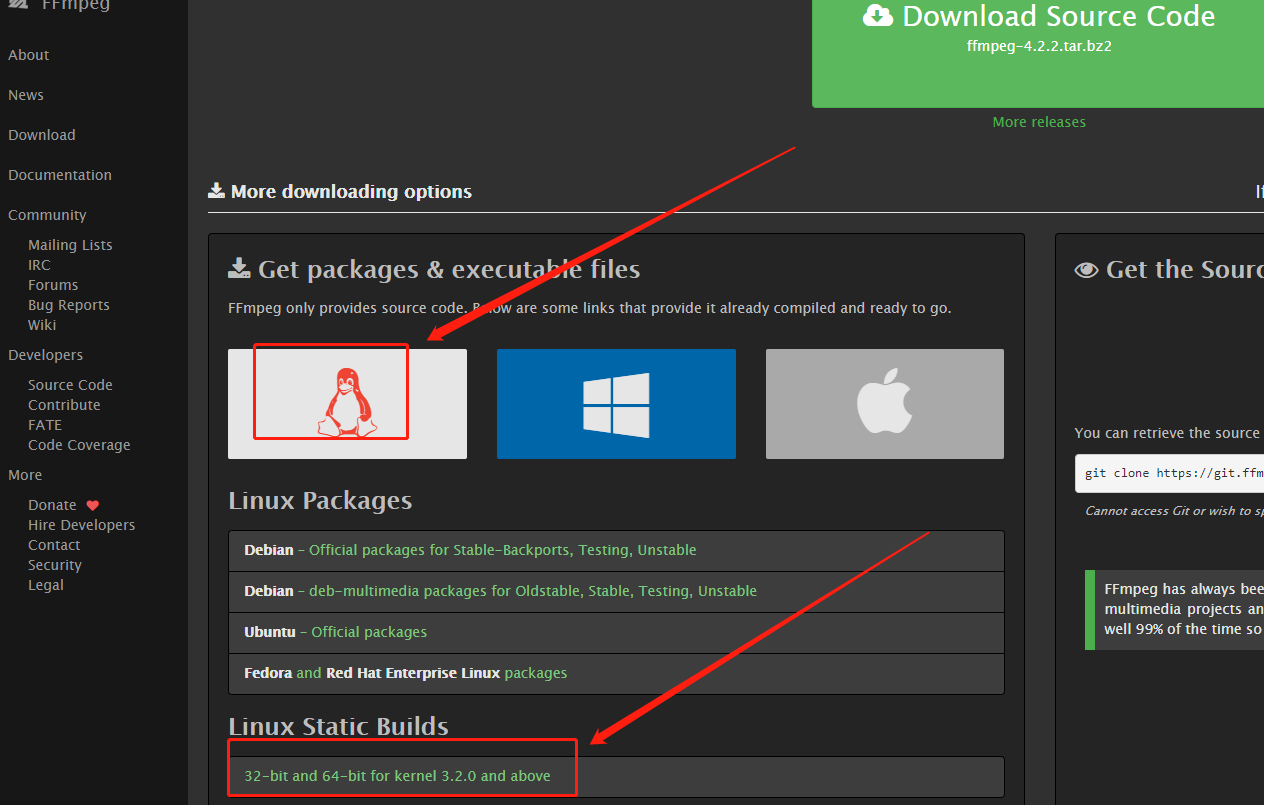Click Linux Static Builds heading
Viewport: 1264px width, 805px height.
(x=338, y=727)
